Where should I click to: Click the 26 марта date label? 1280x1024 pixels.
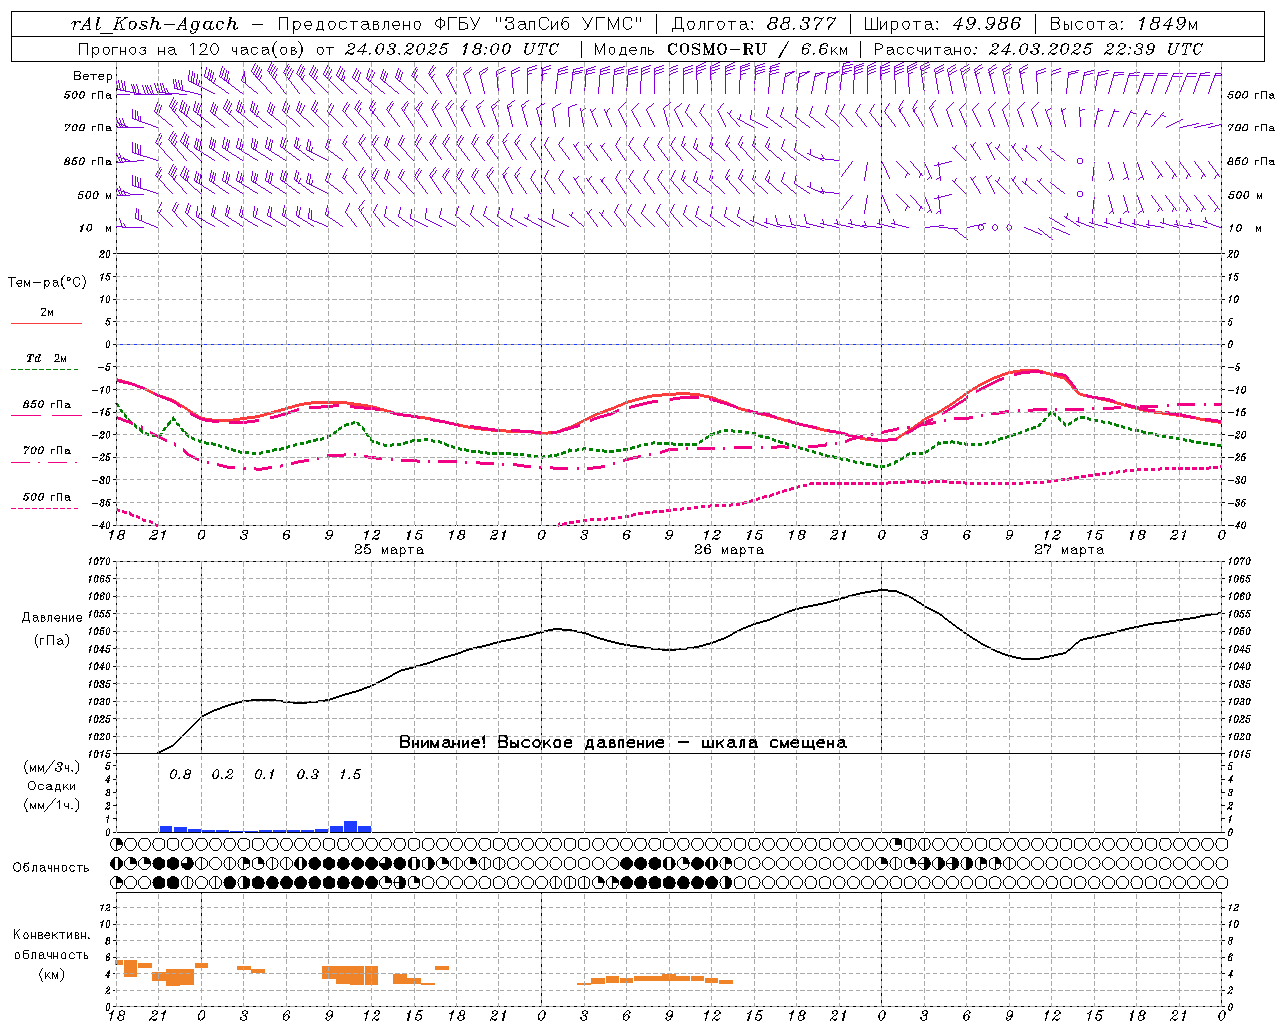click(x=729, y=550)
